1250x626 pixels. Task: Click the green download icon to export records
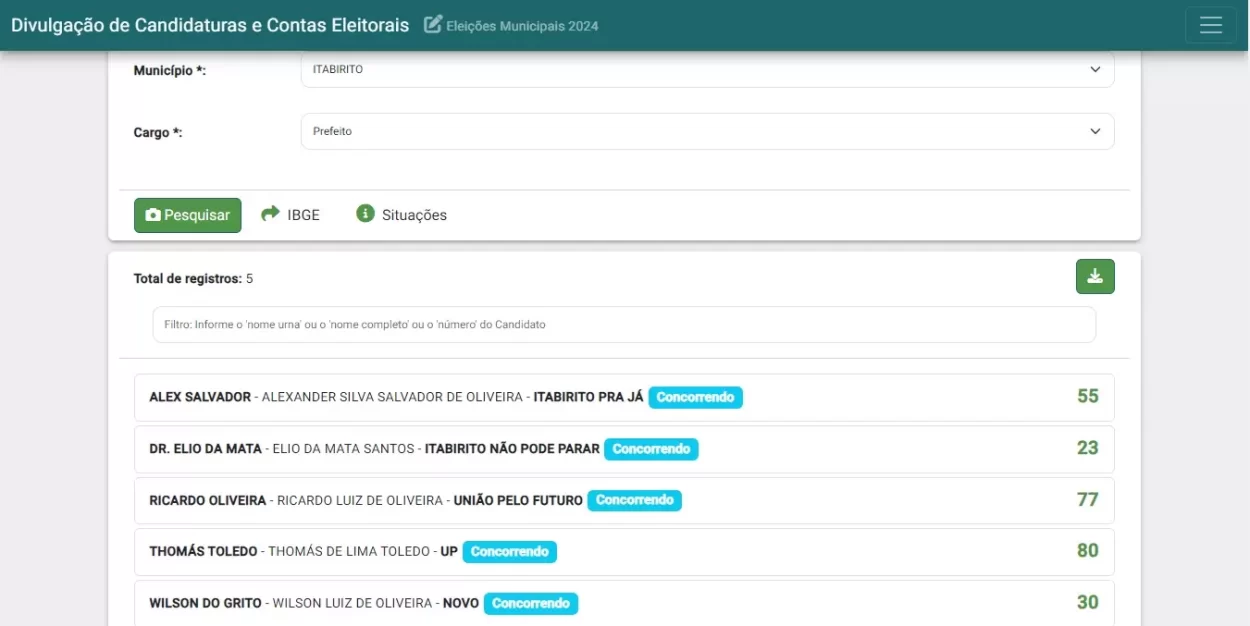point(1095,276)
